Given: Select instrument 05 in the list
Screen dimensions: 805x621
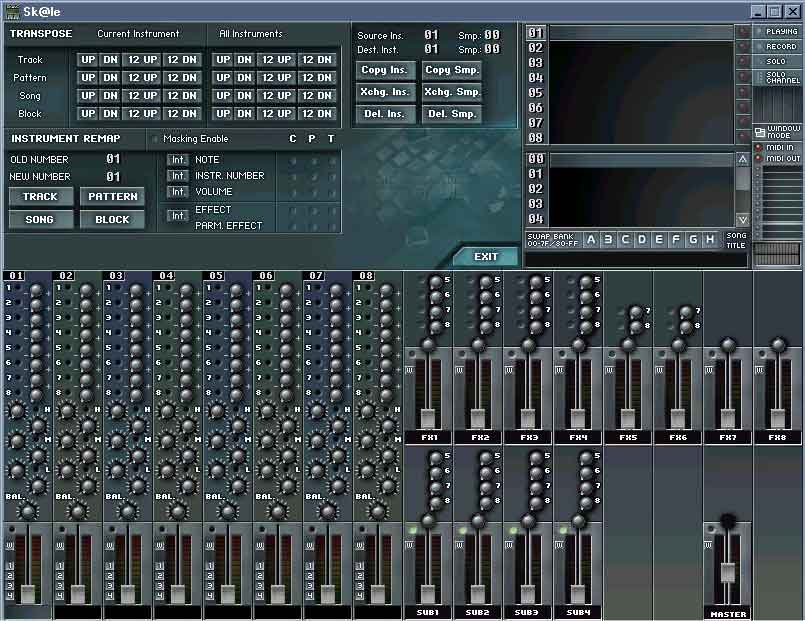Looking at the screenshot, I should pyautogui.click(x=536, y=93).
